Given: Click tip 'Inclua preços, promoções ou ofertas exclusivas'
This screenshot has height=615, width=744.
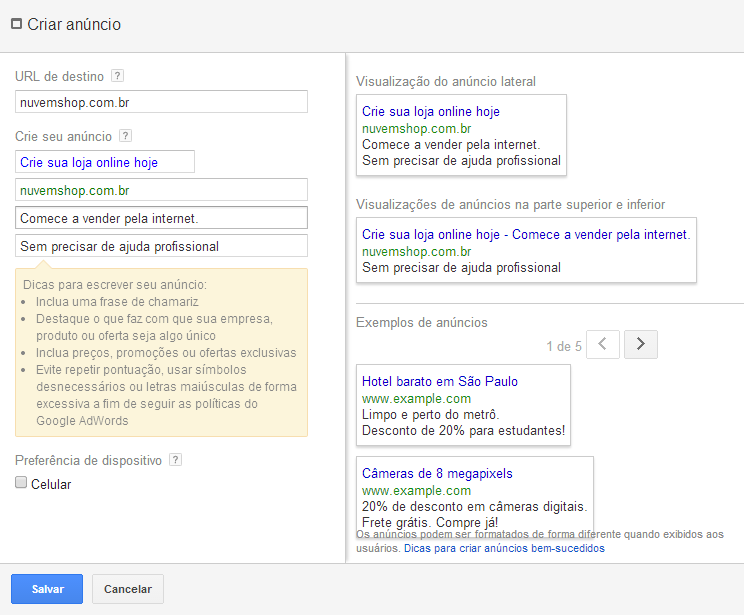Looking at the screenshot, I should tap(166, 353).
